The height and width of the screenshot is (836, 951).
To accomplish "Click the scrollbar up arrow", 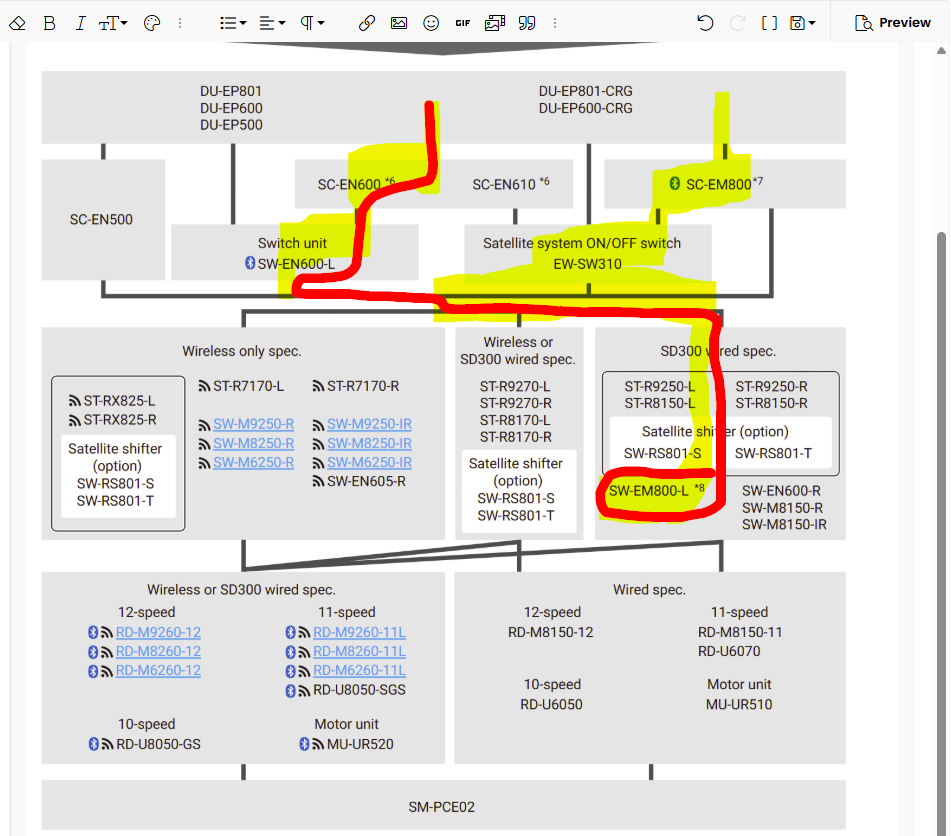I will (x=941, y=51).
